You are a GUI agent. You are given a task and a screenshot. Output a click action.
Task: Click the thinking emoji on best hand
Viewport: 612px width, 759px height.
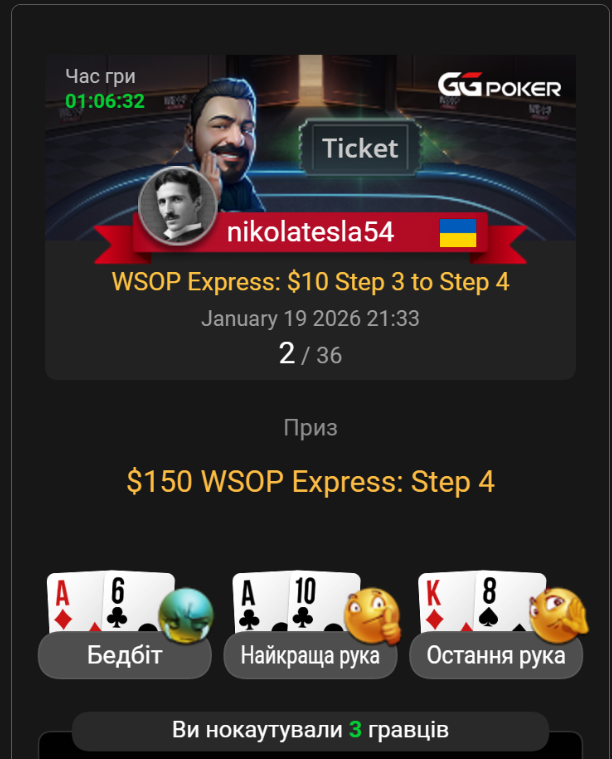tap(373, 615)
